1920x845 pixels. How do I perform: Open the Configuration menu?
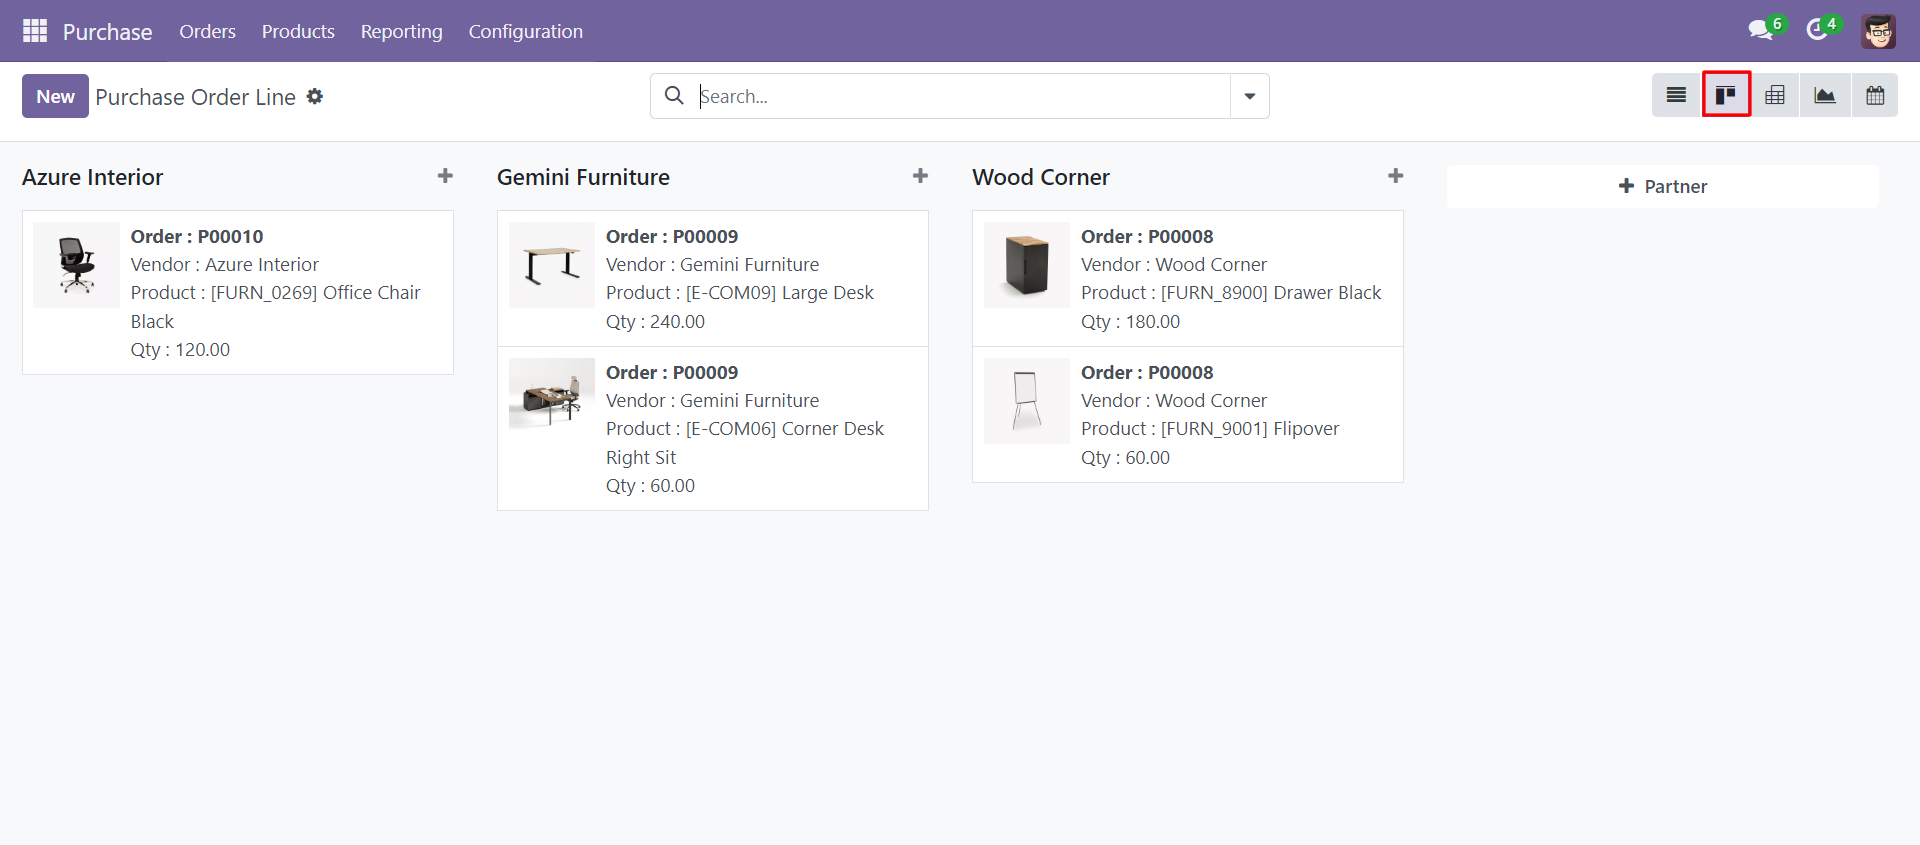tap(525, 31)
